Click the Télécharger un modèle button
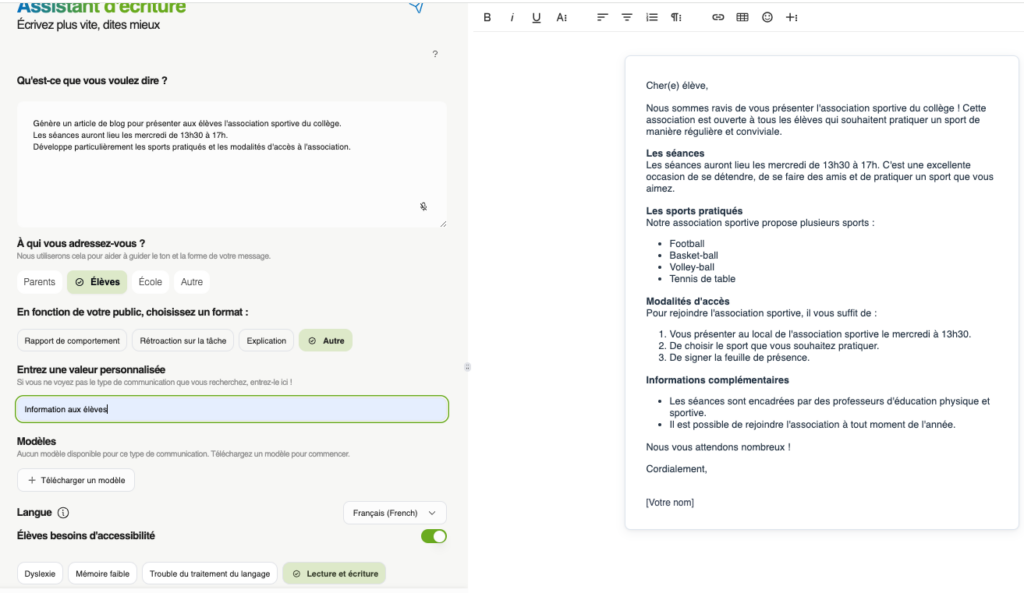Viewport: 1024px width, 593px height. 76,480
